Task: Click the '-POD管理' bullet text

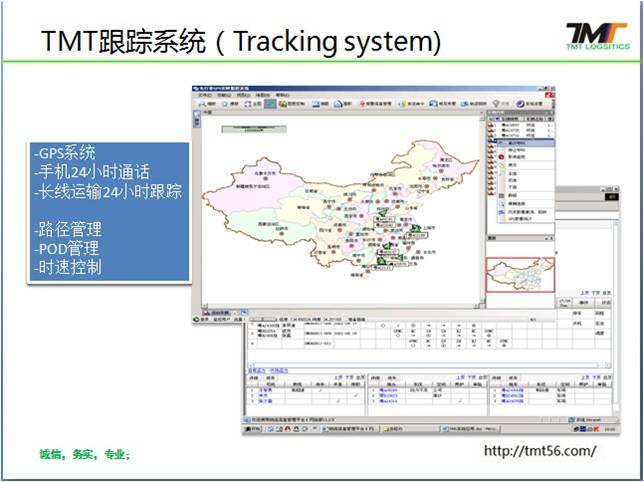Action: click(x=66, y=248)
